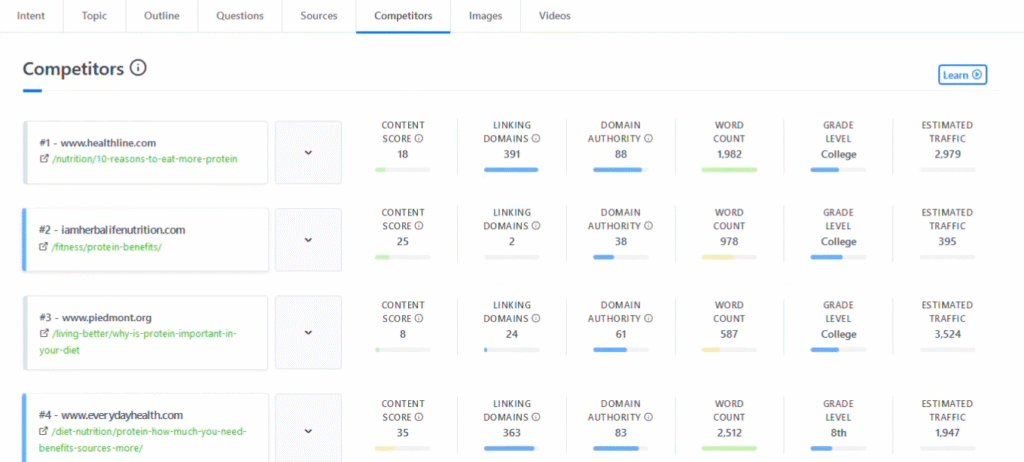Open the 10-reasons-to-eat-more-protein link
Viewport: 1024px width, 462px height.
pyautogui.click(x=144, y=159)
